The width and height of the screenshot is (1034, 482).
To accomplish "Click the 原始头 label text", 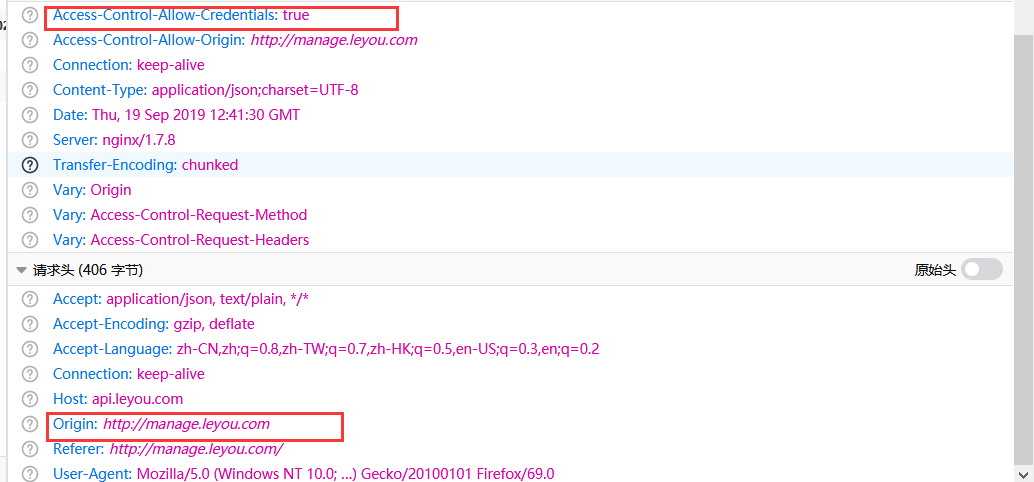I will coord(935,270).
